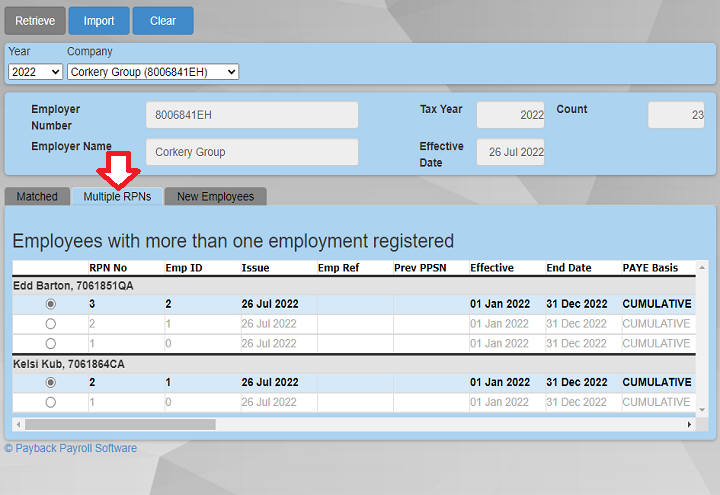Select the Multiple RPNs tab
720x495 pixels.
point(117,197)
